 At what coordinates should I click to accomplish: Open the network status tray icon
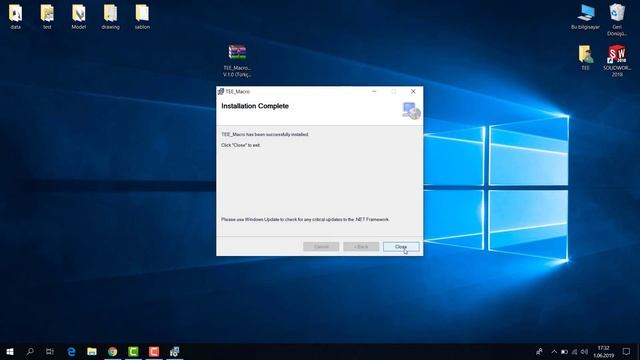[x=574, y=351]
